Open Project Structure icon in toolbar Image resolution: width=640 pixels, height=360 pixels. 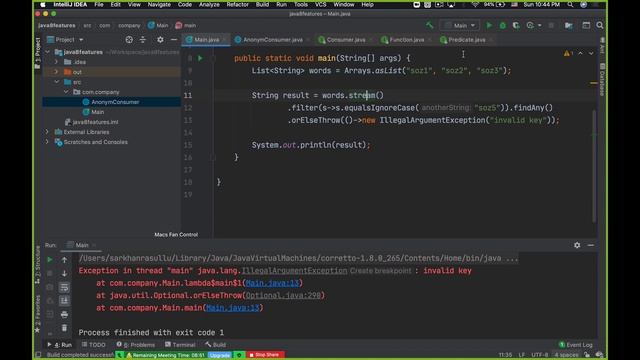(x=569, y=25)
